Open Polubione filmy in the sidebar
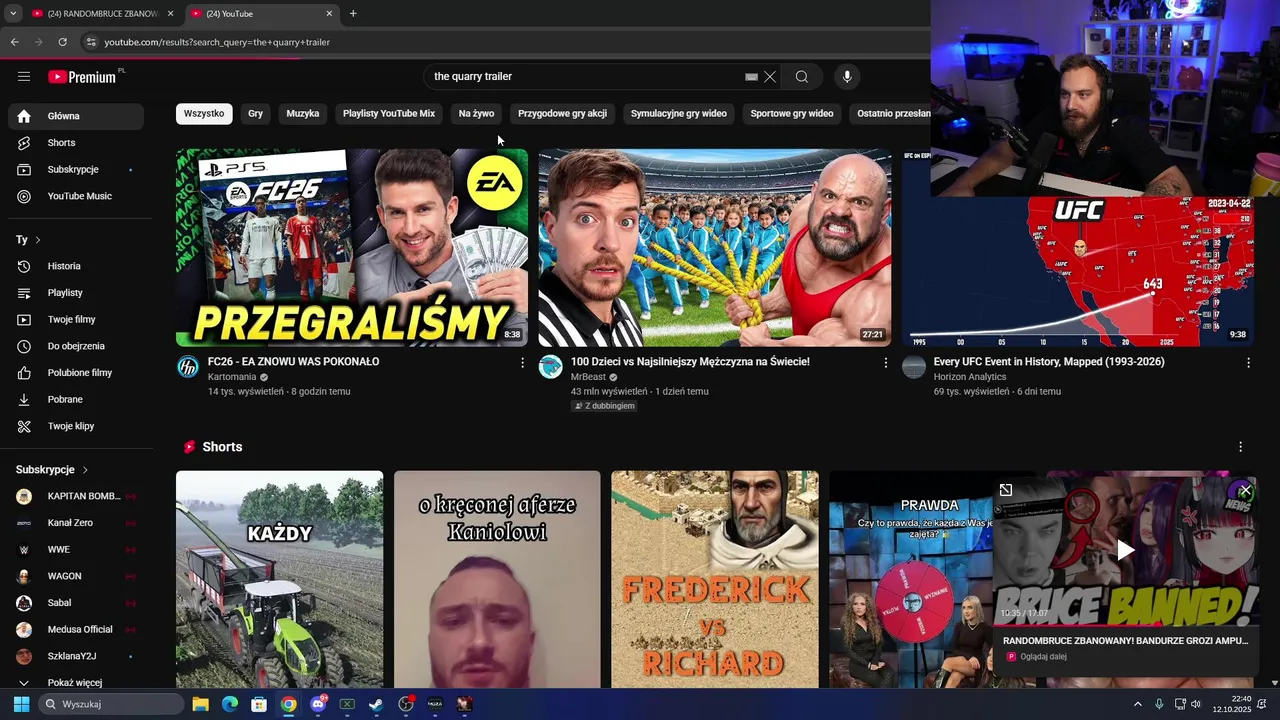Viewport: 1280px width, 720px height. pos(76,373)
